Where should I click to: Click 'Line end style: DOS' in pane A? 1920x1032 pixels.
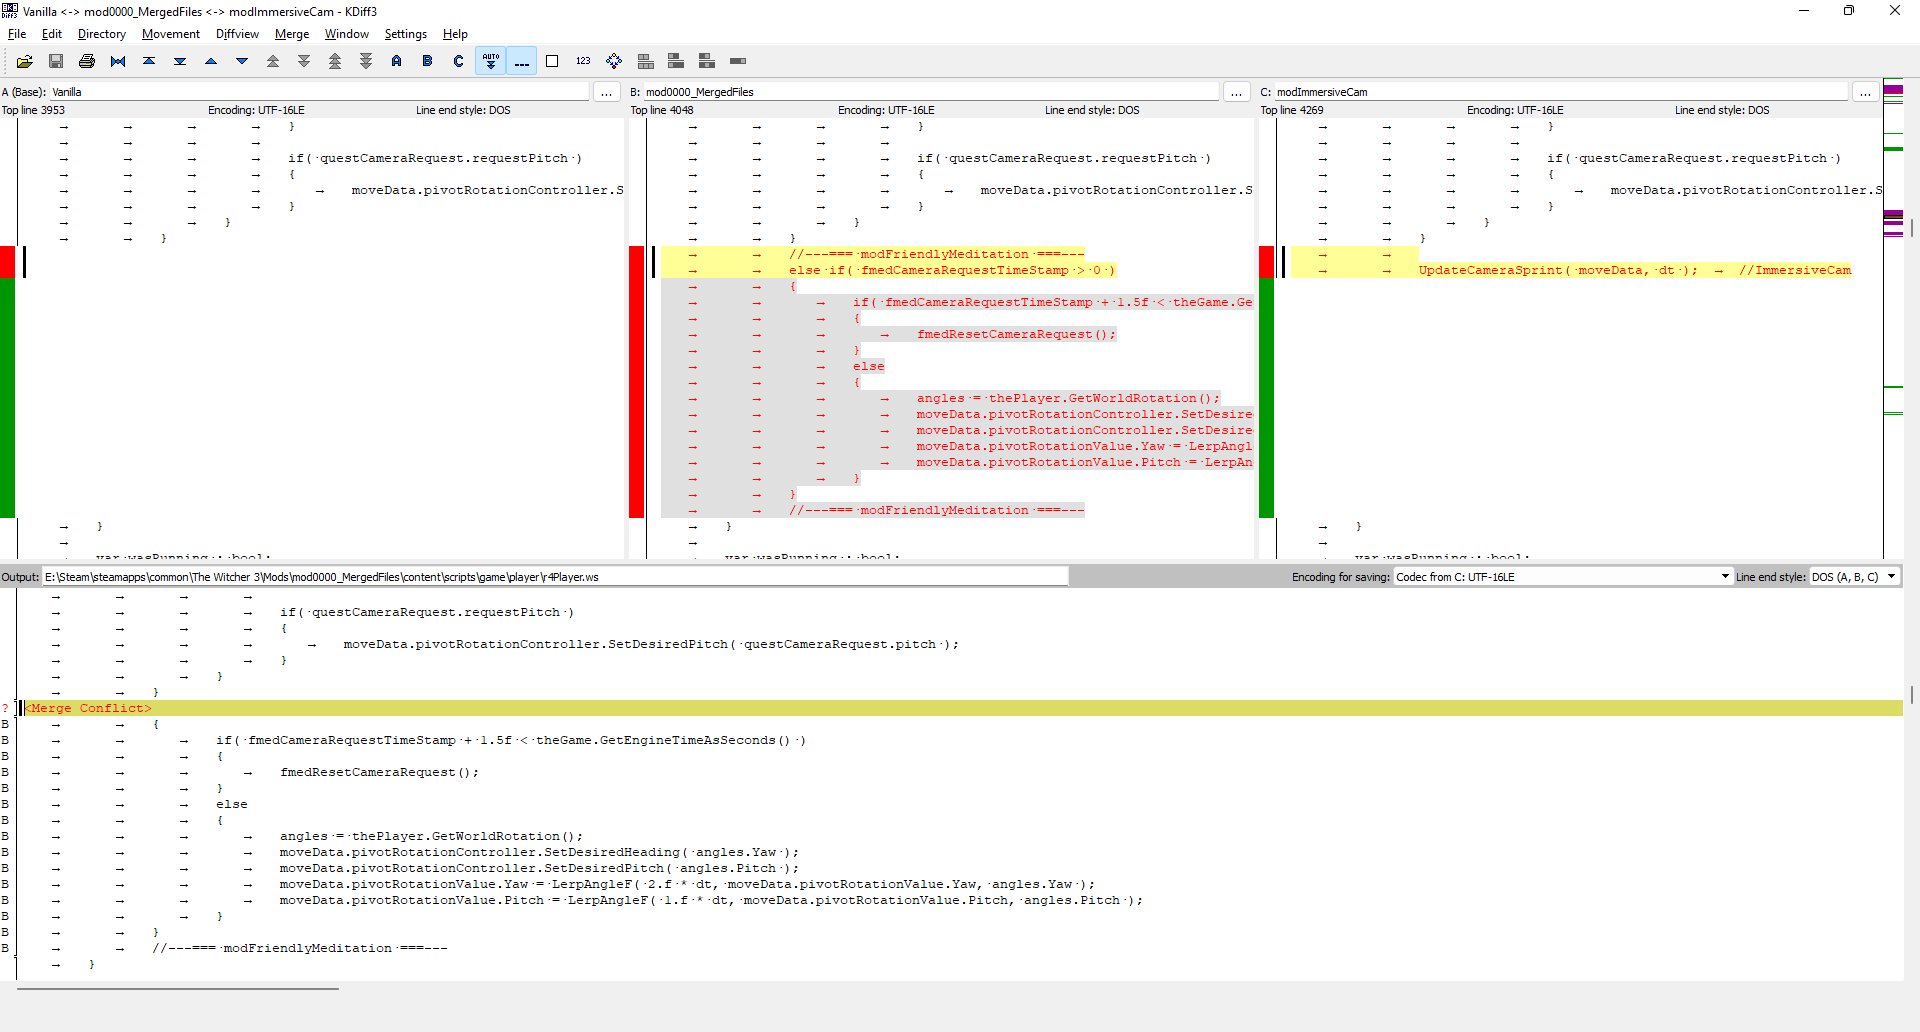point(463,110)
